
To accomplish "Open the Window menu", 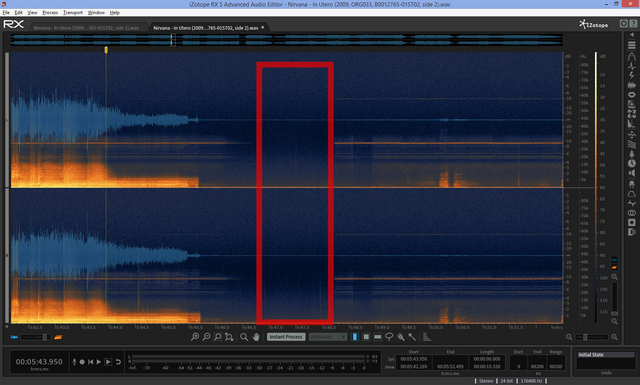I will point(96,13).
